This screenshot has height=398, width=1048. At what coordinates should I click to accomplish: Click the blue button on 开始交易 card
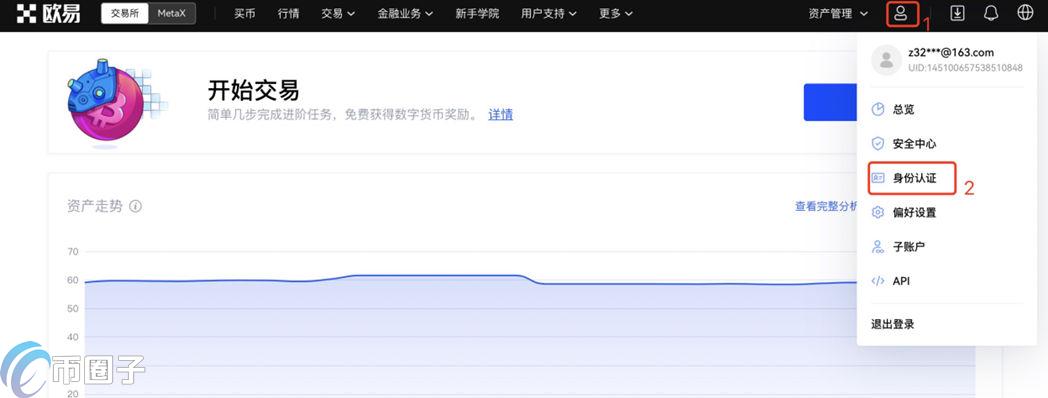tap(830, 102)
